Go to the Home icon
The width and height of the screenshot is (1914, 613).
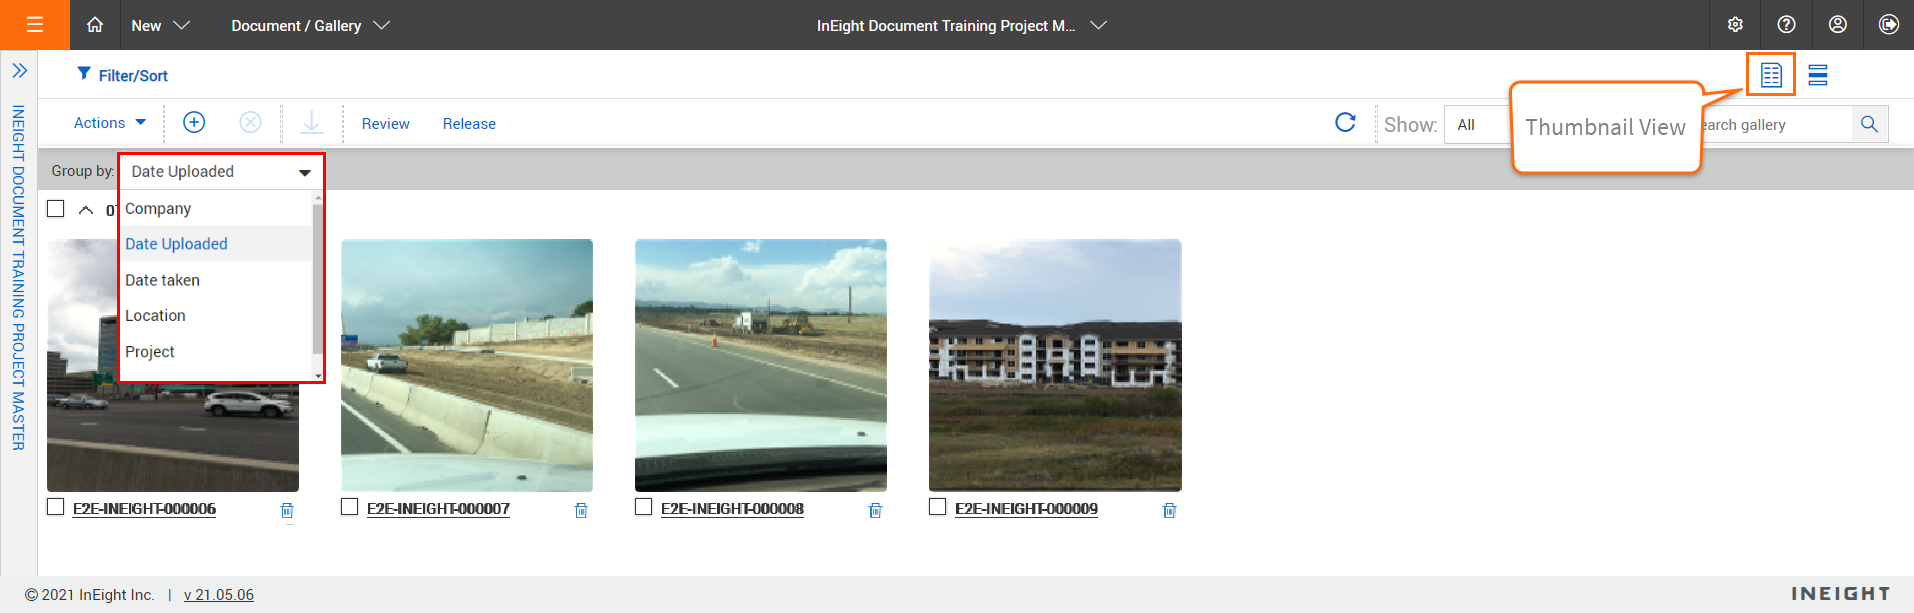(95, 25)
